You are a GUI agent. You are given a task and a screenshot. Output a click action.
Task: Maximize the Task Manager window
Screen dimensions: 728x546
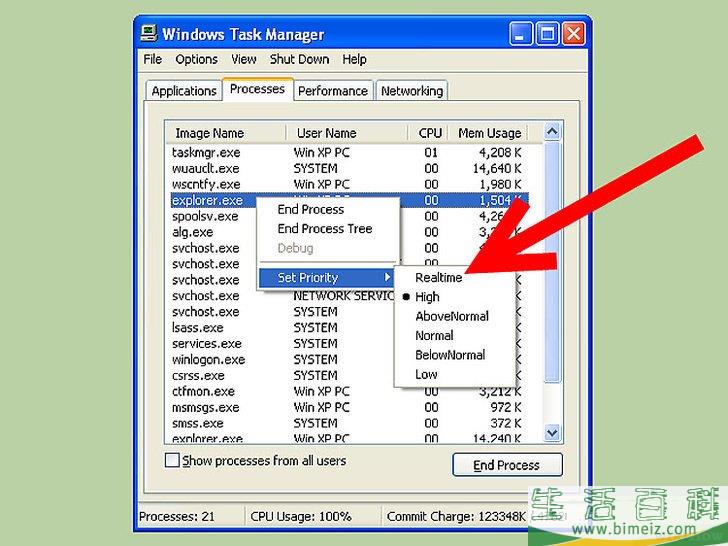(547, 34)
